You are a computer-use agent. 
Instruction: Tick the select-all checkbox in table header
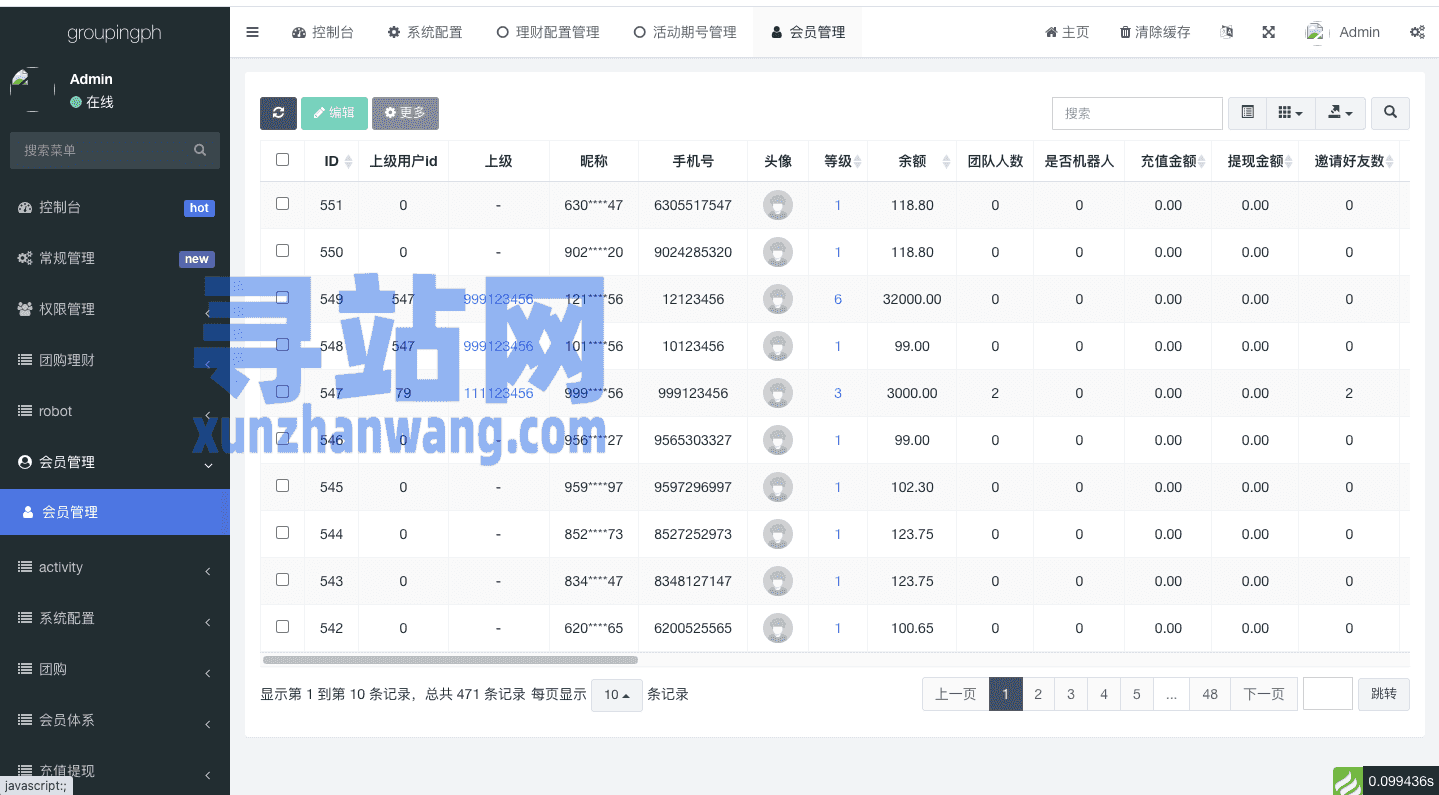[282, 159]
